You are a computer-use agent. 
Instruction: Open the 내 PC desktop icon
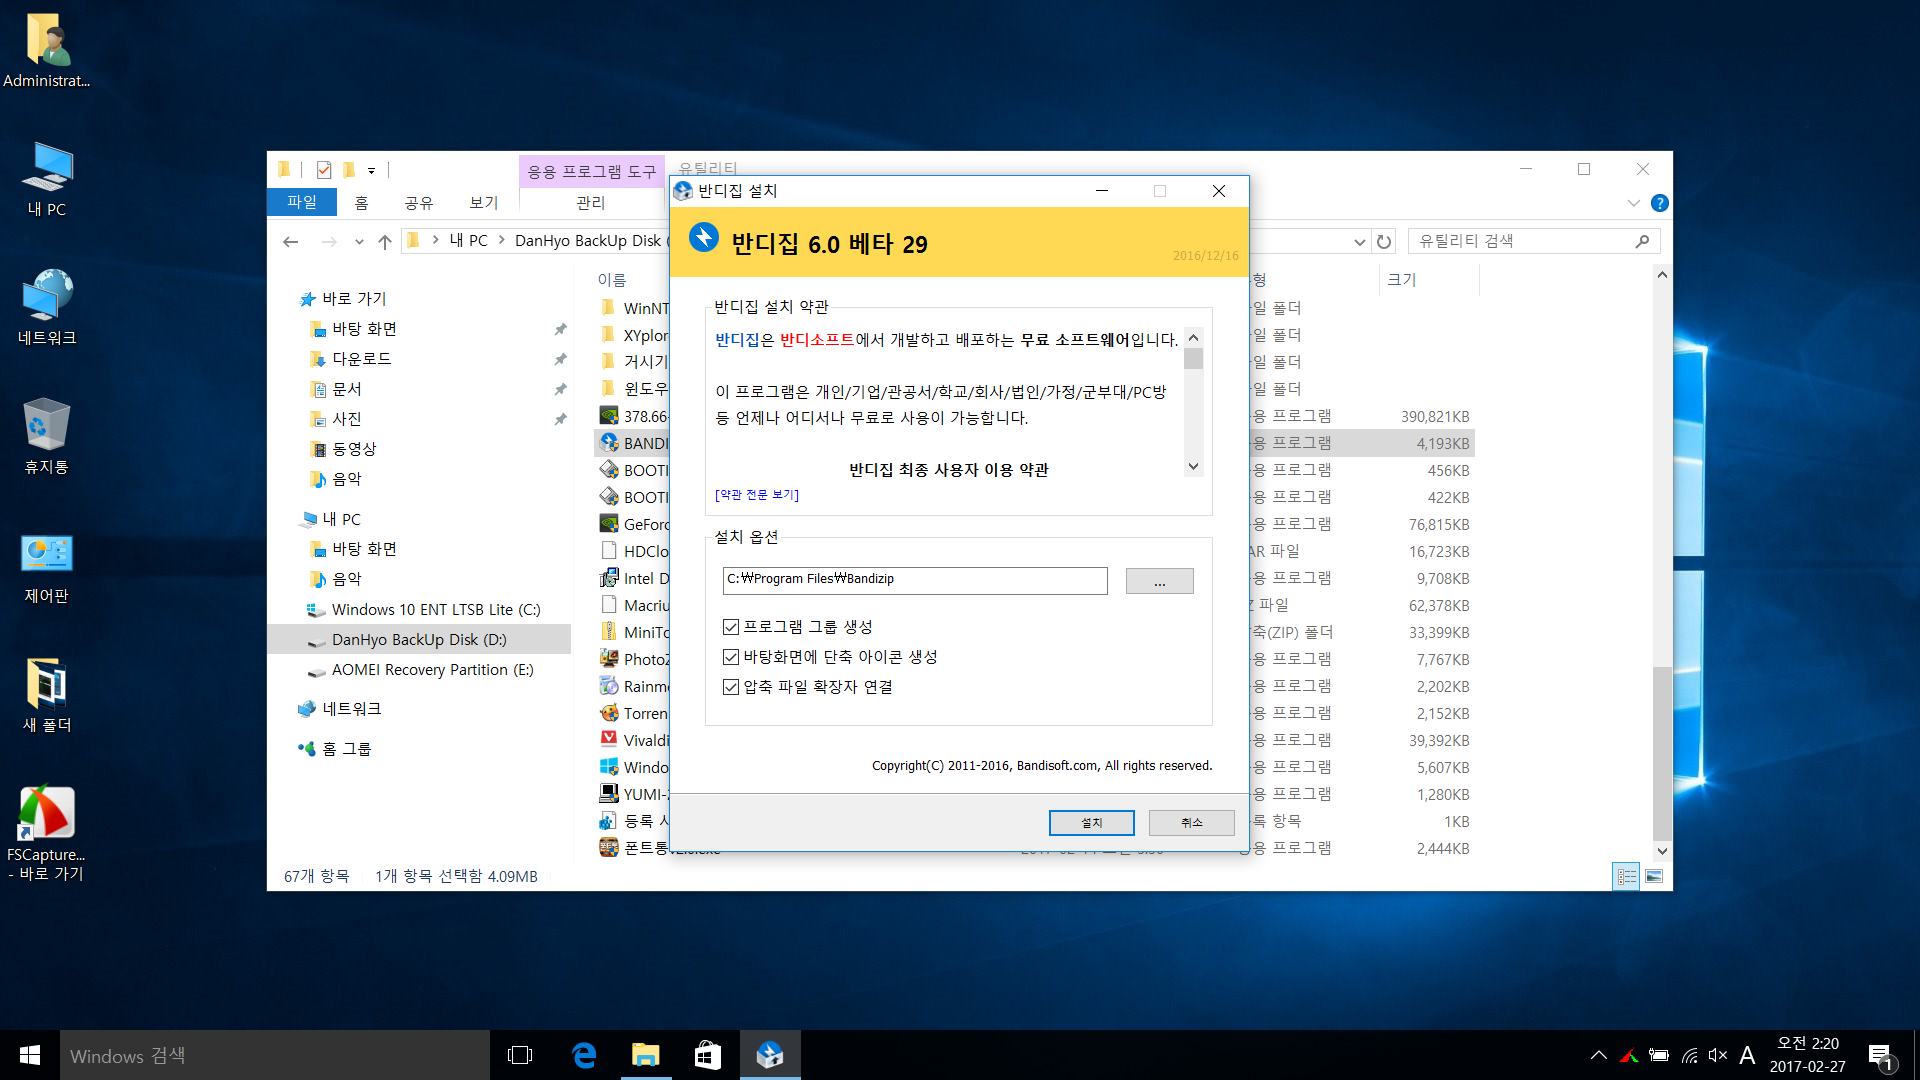click(x=47, y=180)
